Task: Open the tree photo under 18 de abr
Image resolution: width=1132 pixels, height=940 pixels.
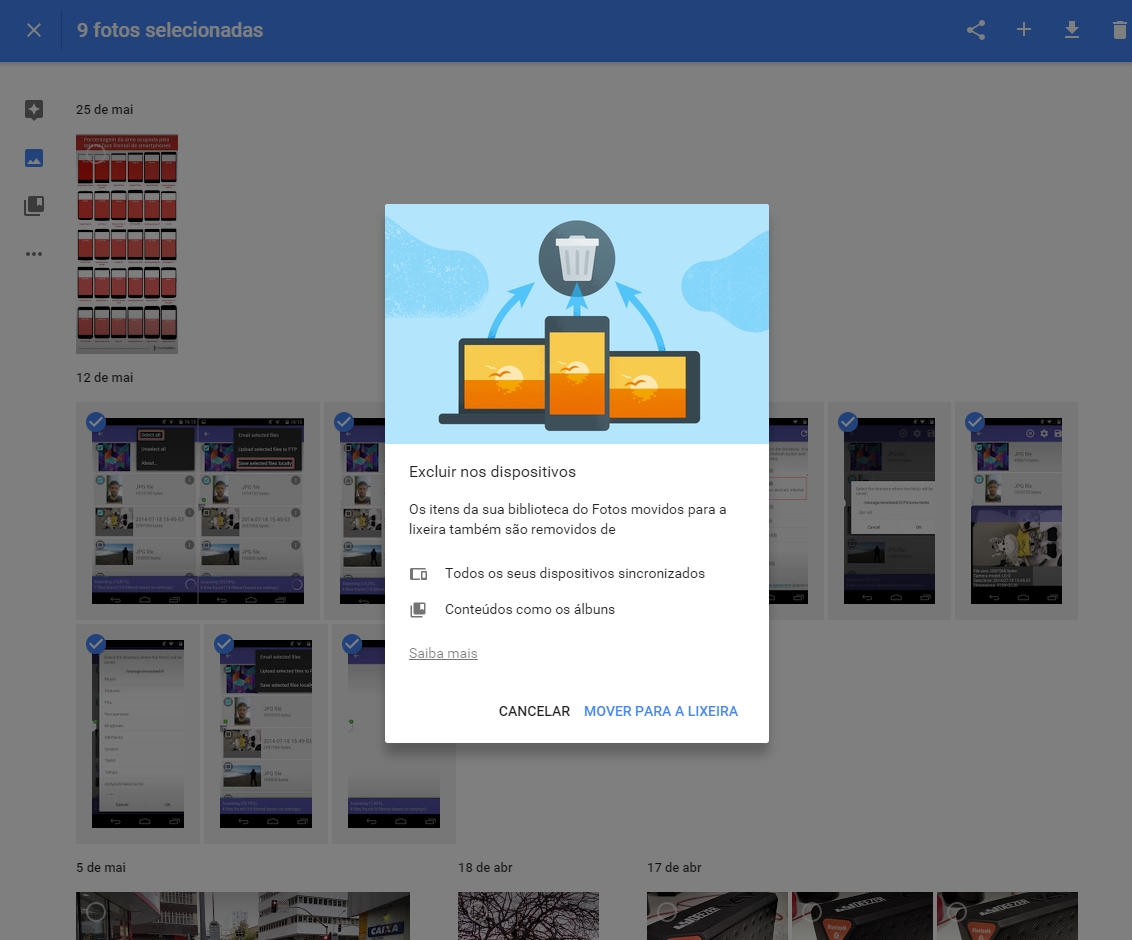Action: 528,915
